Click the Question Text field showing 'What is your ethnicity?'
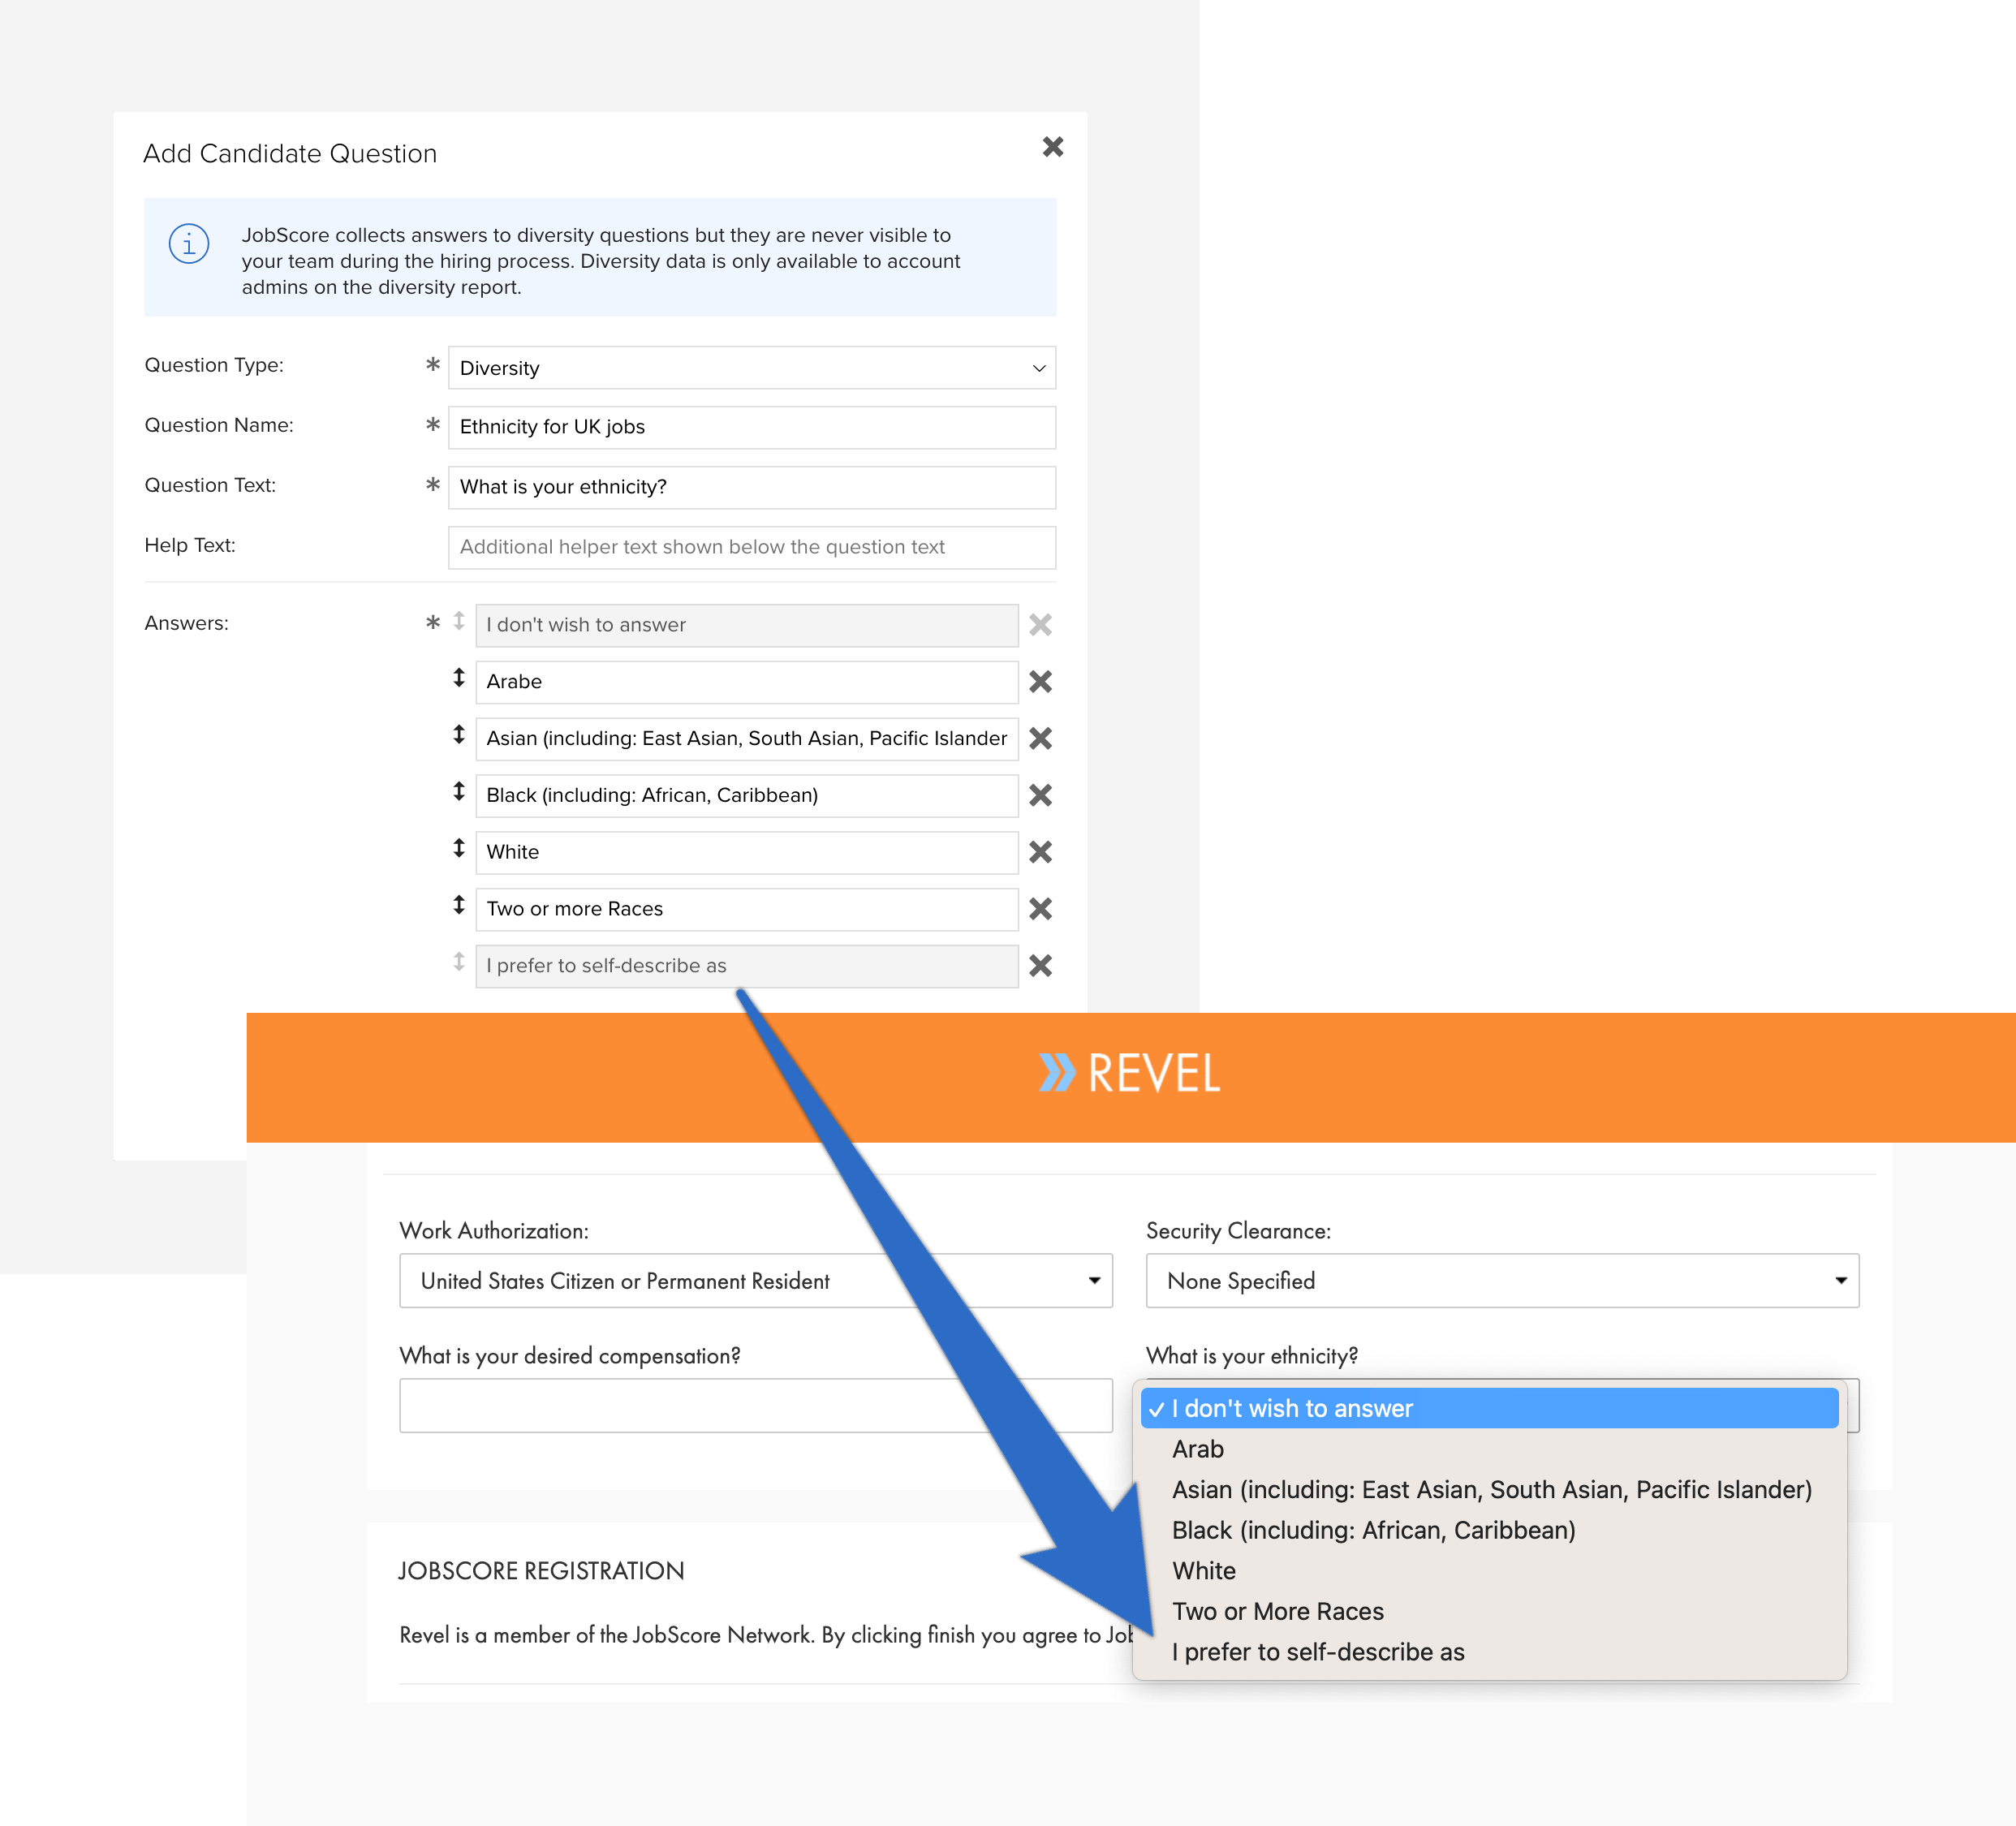Image resolution: width=2016 pixels, height=1826 pixels. coord(752,486)
